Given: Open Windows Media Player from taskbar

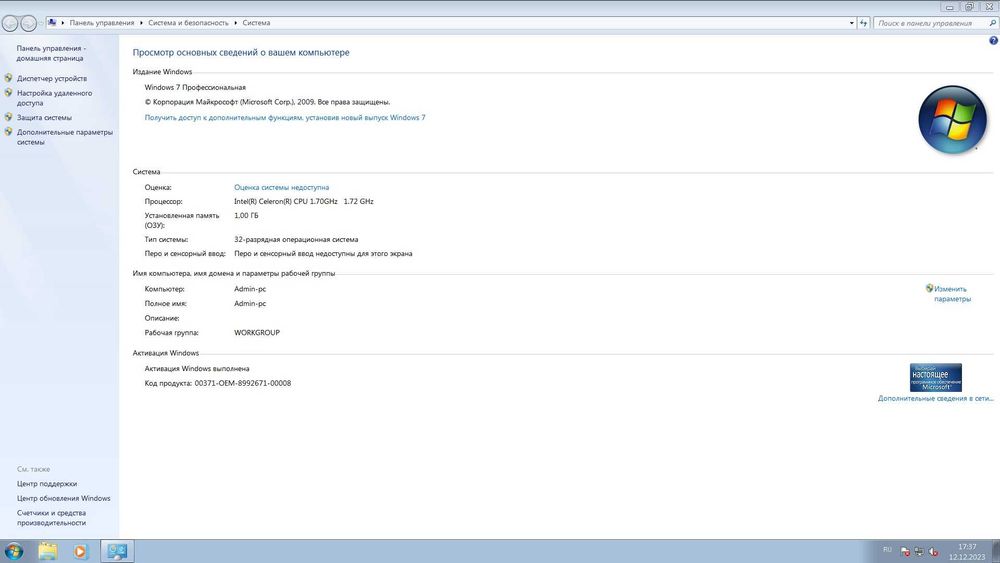Looking at the screenshot, I should click(x=80, y=551).
